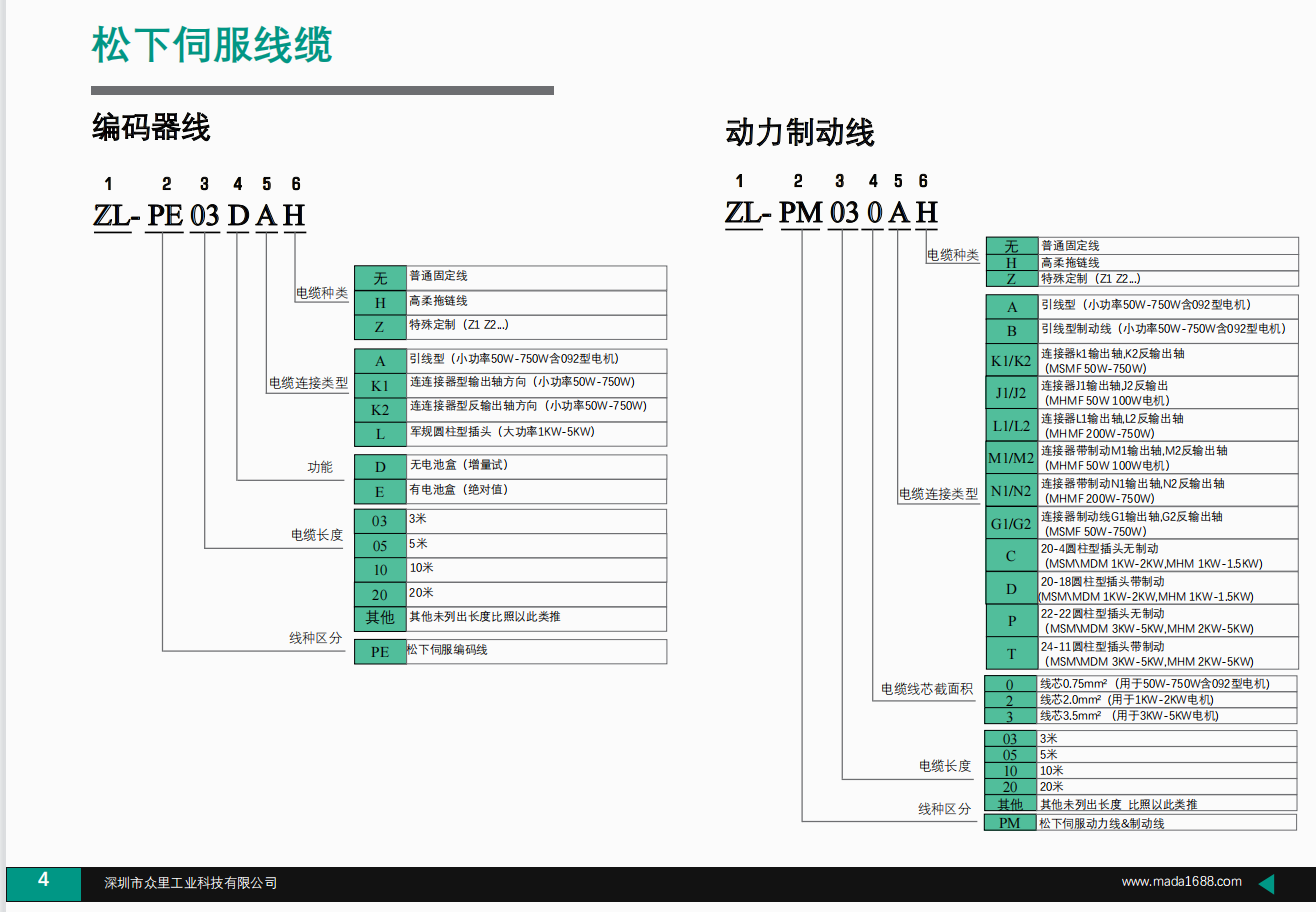Open the www.mada1688.com link
The image size is (1316, 912).
1181,881
